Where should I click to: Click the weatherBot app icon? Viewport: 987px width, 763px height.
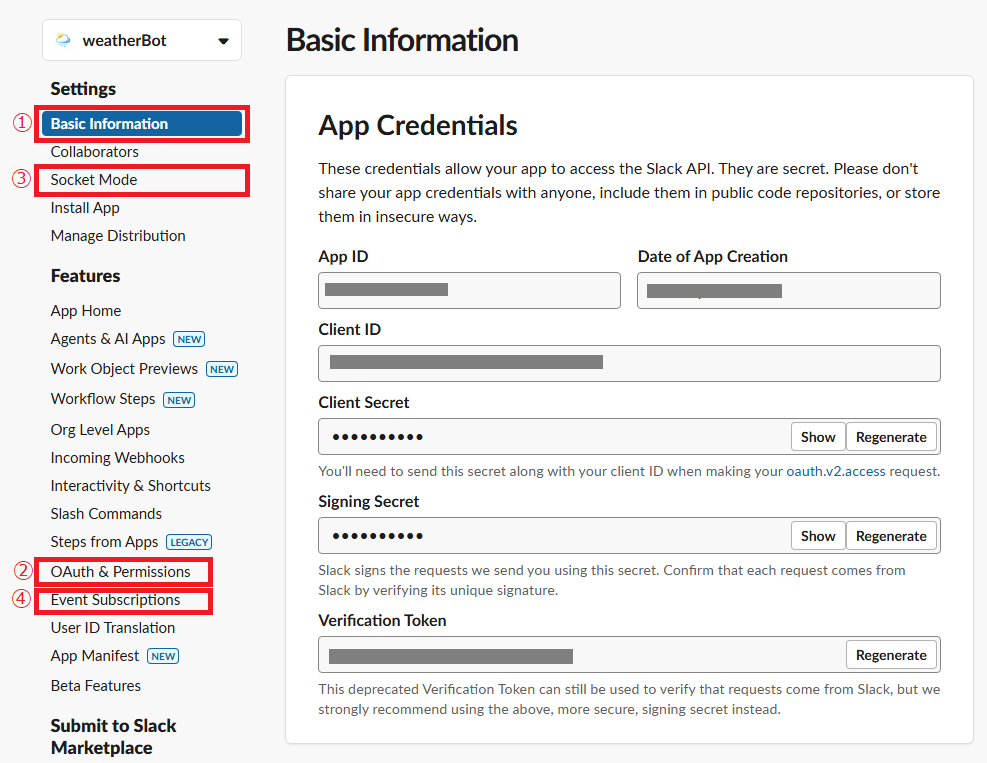tap(63, 40)
